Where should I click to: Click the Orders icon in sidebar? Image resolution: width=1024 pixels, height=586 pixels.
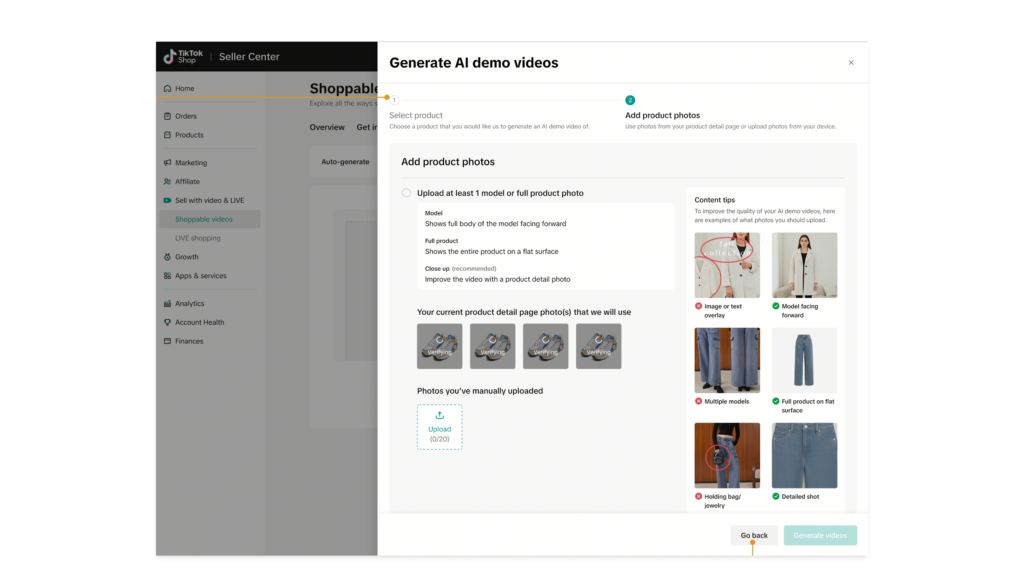[x=167, y=116]
